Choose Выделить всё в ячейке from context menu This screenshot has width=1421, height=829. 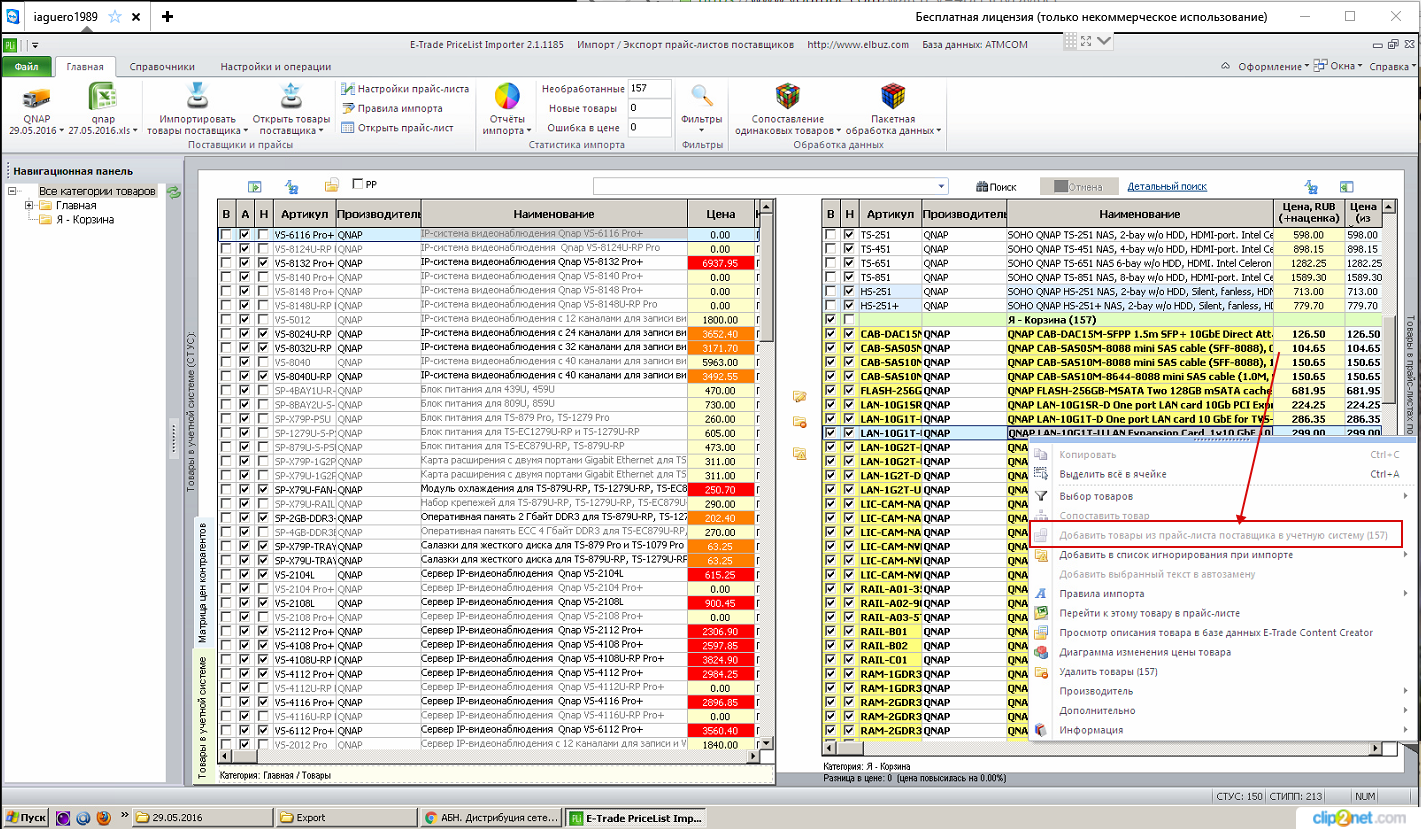point(1220,474)
